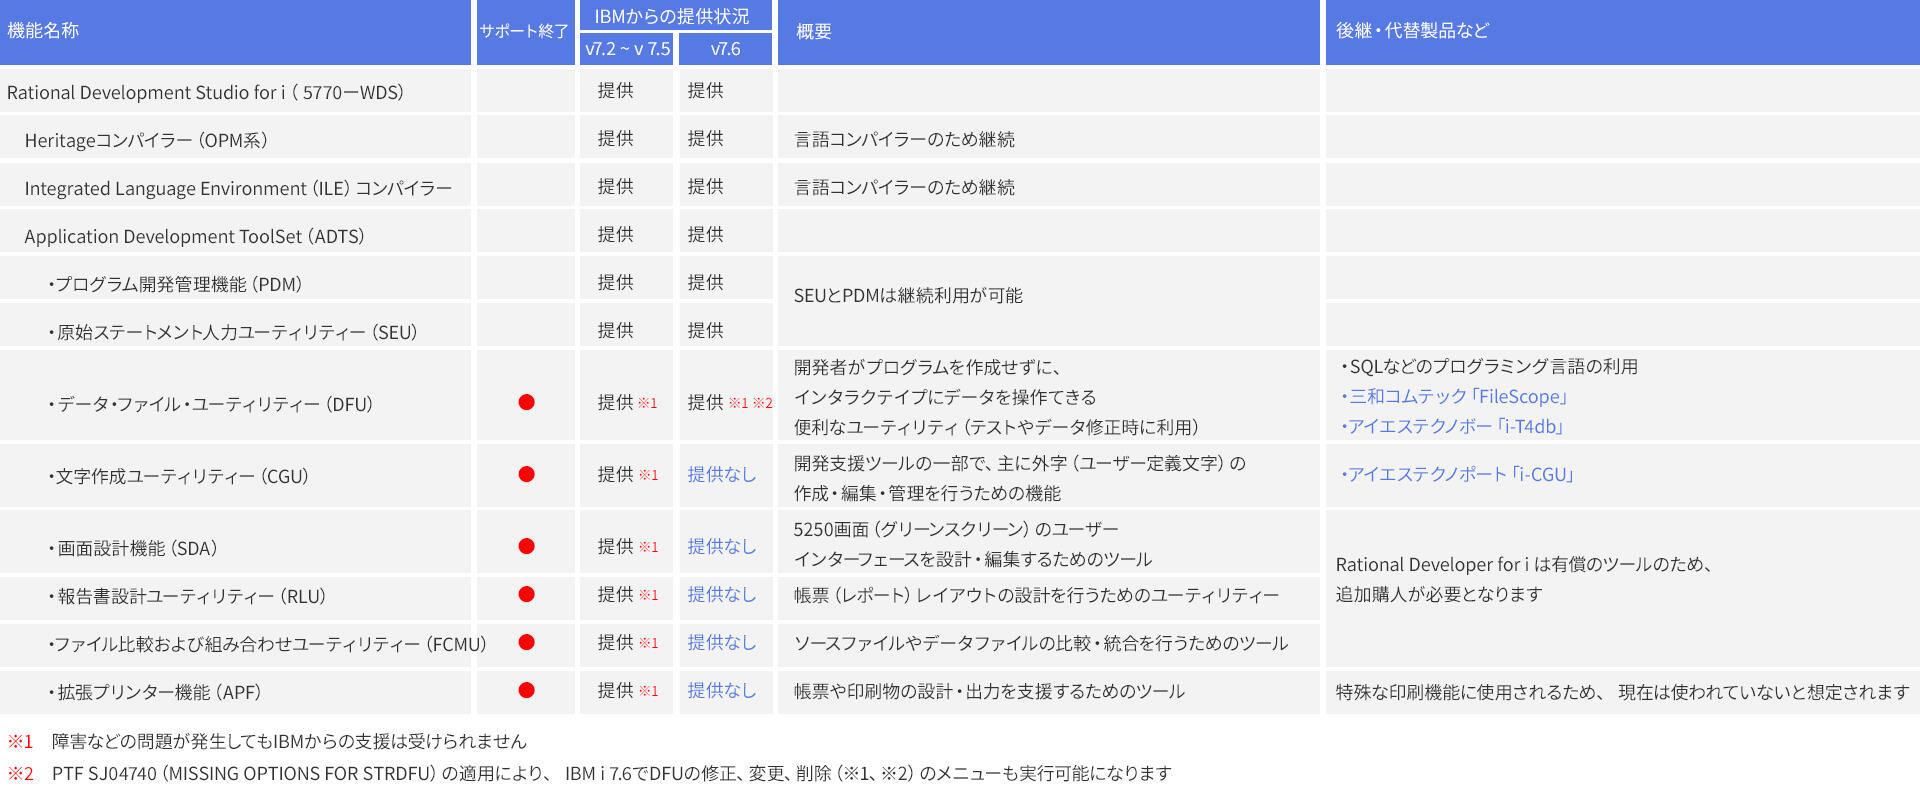Select the サポート終了 column header
Screen dimensions: 1920x804
(x=524, y=31)
